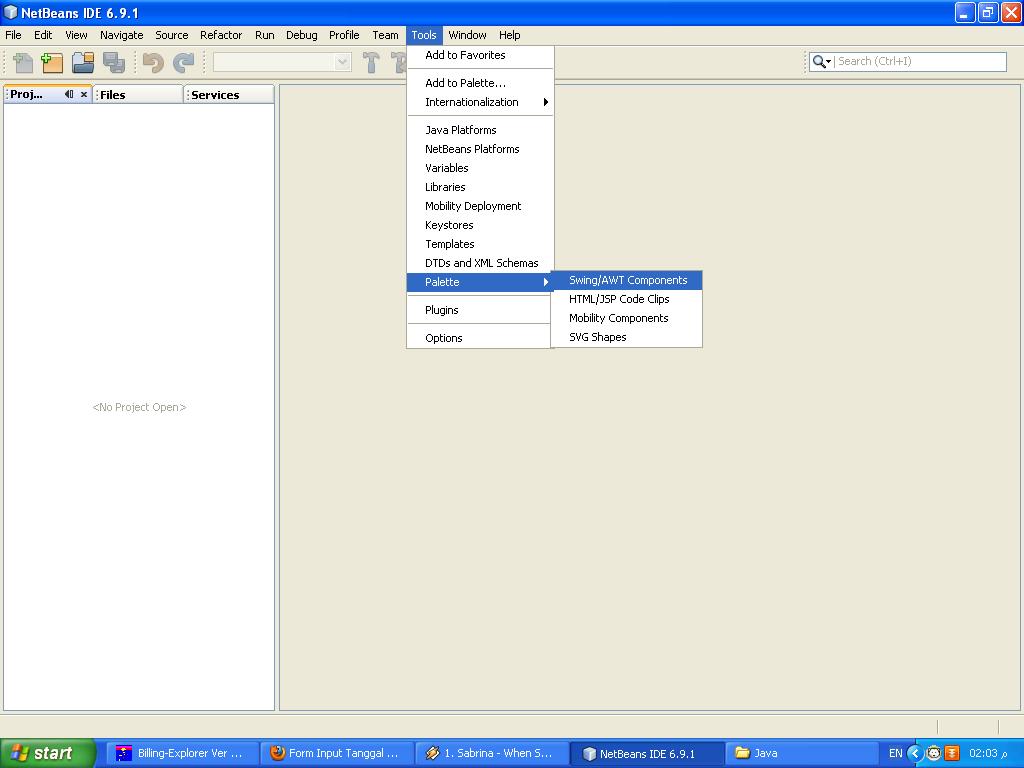Switch to Form Input Tanggal Firefox window
The height and width of the screenshot is (768, 1024).
(337, 753)
